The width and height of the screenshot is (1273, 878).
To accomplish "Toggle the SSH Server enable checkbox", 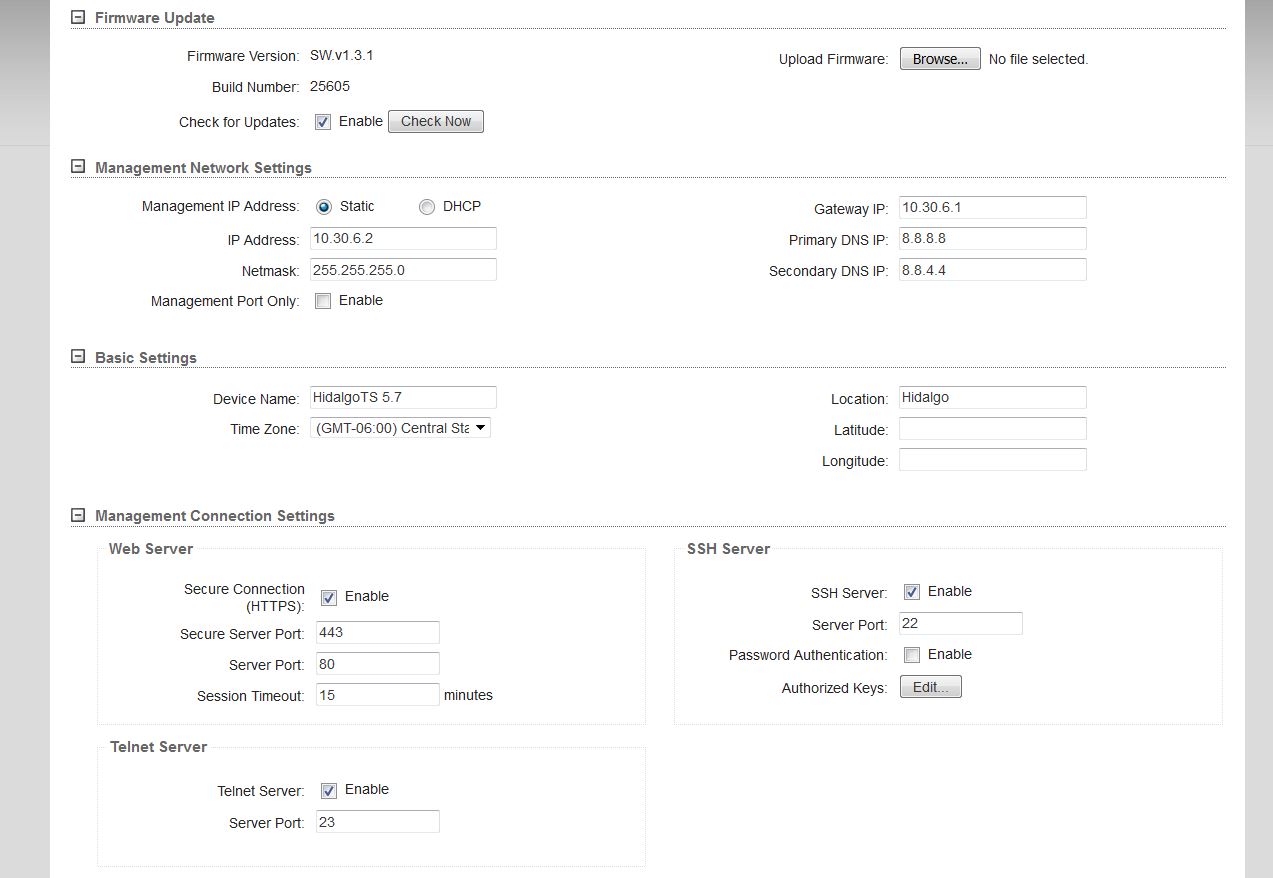I will 912,592.
